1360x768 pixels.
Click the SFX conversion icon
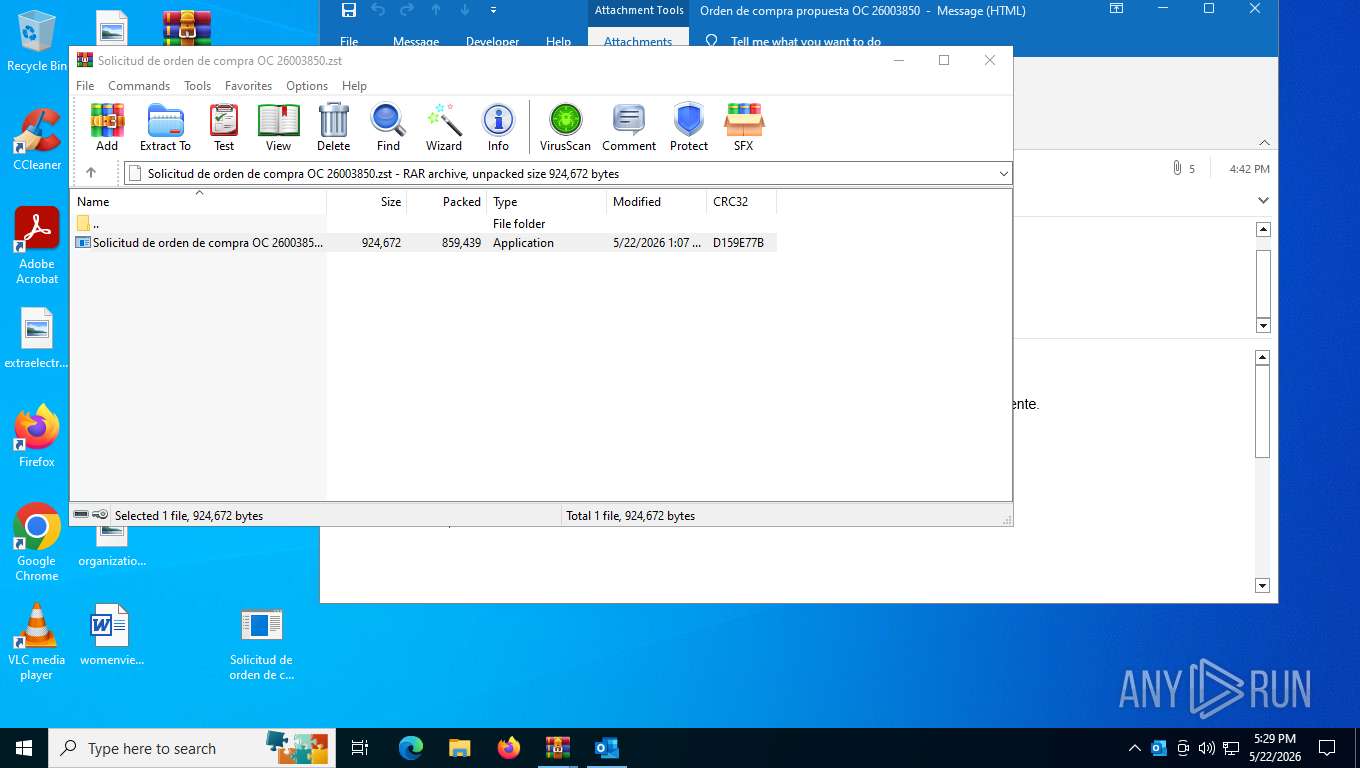pos(743,127)
